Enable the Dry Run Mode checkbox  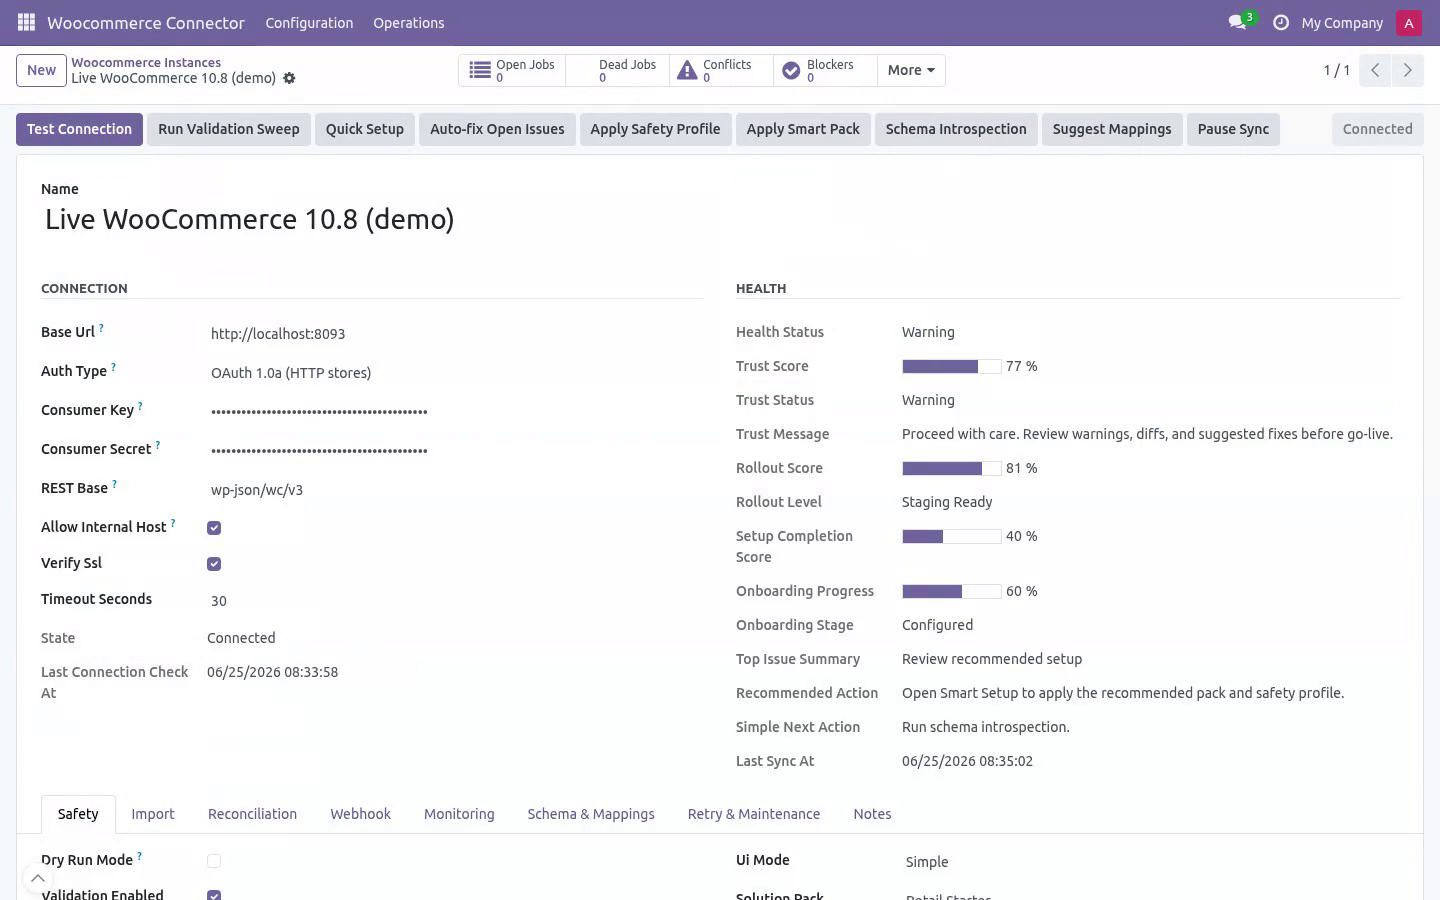pyautogui.click(x=214, y=861)
